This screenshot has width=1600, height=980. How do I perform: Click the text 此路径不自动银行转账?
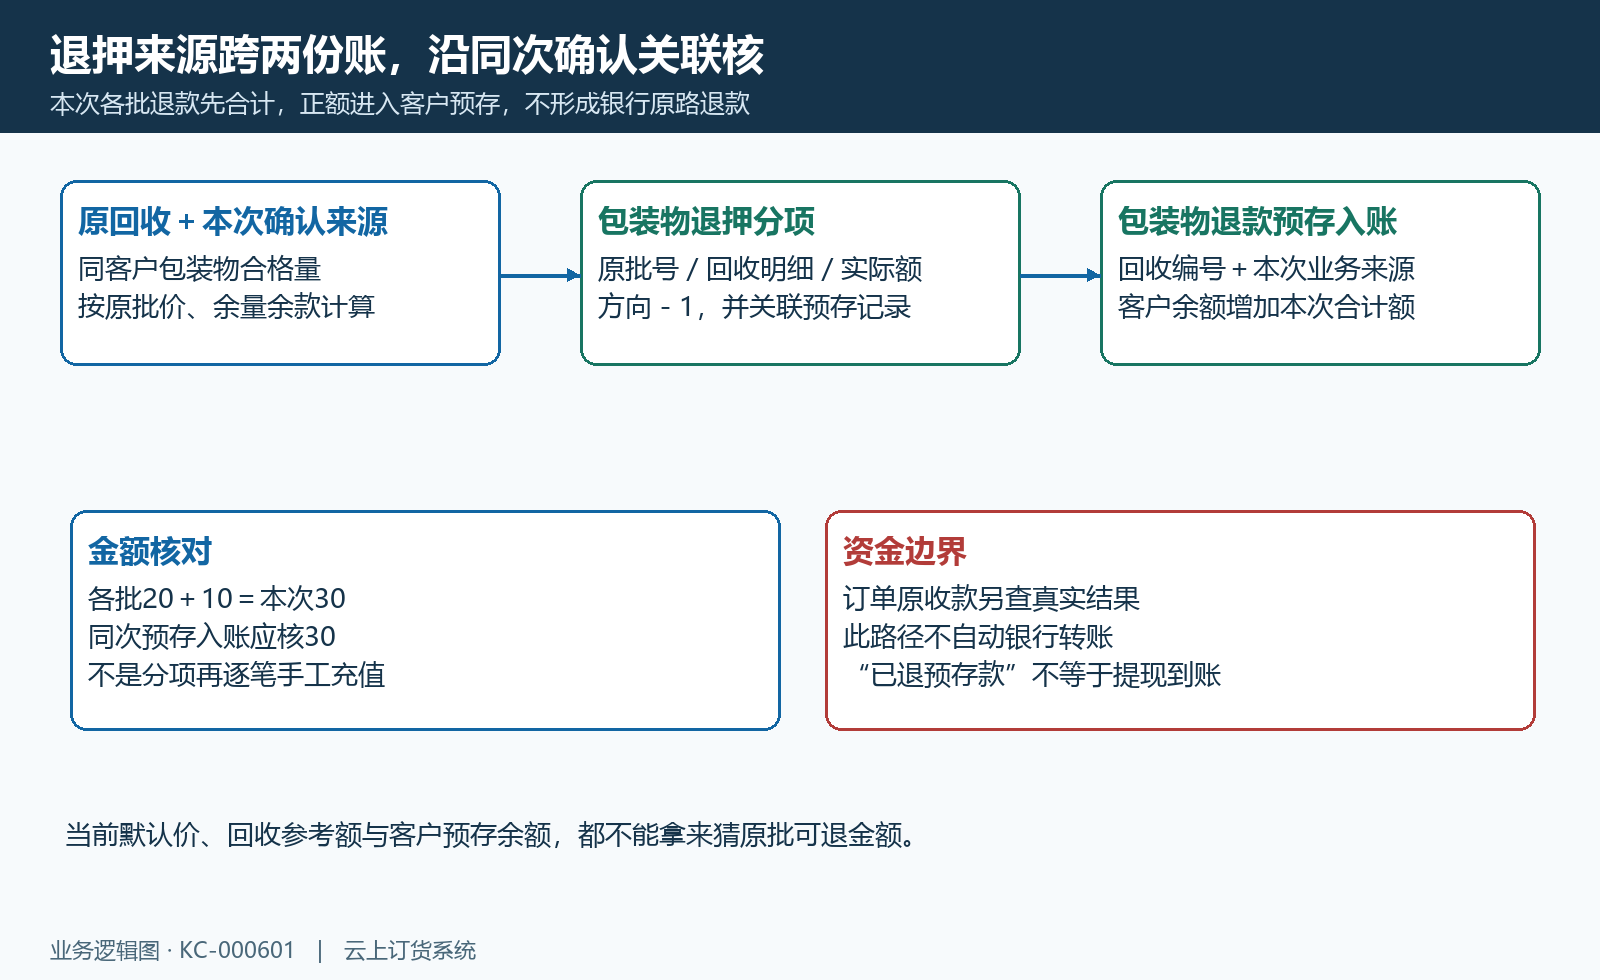point(978,637)
